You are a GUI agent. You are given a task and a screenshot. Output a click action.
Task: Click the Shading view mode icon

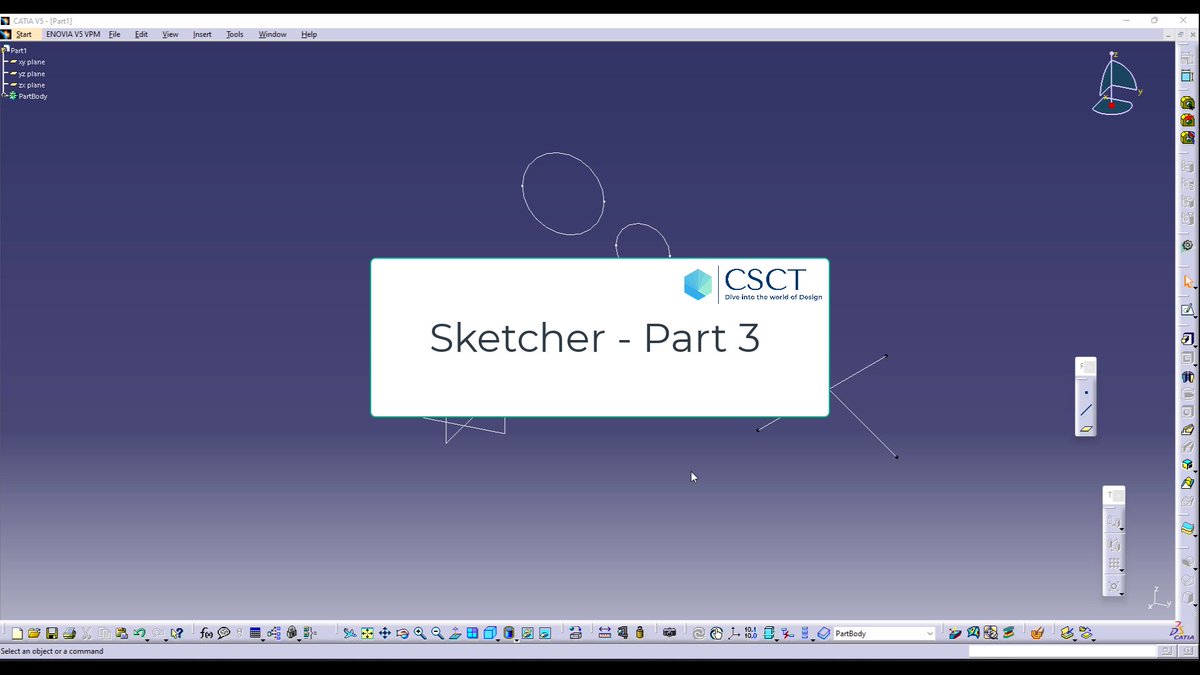tap(509, 633)
